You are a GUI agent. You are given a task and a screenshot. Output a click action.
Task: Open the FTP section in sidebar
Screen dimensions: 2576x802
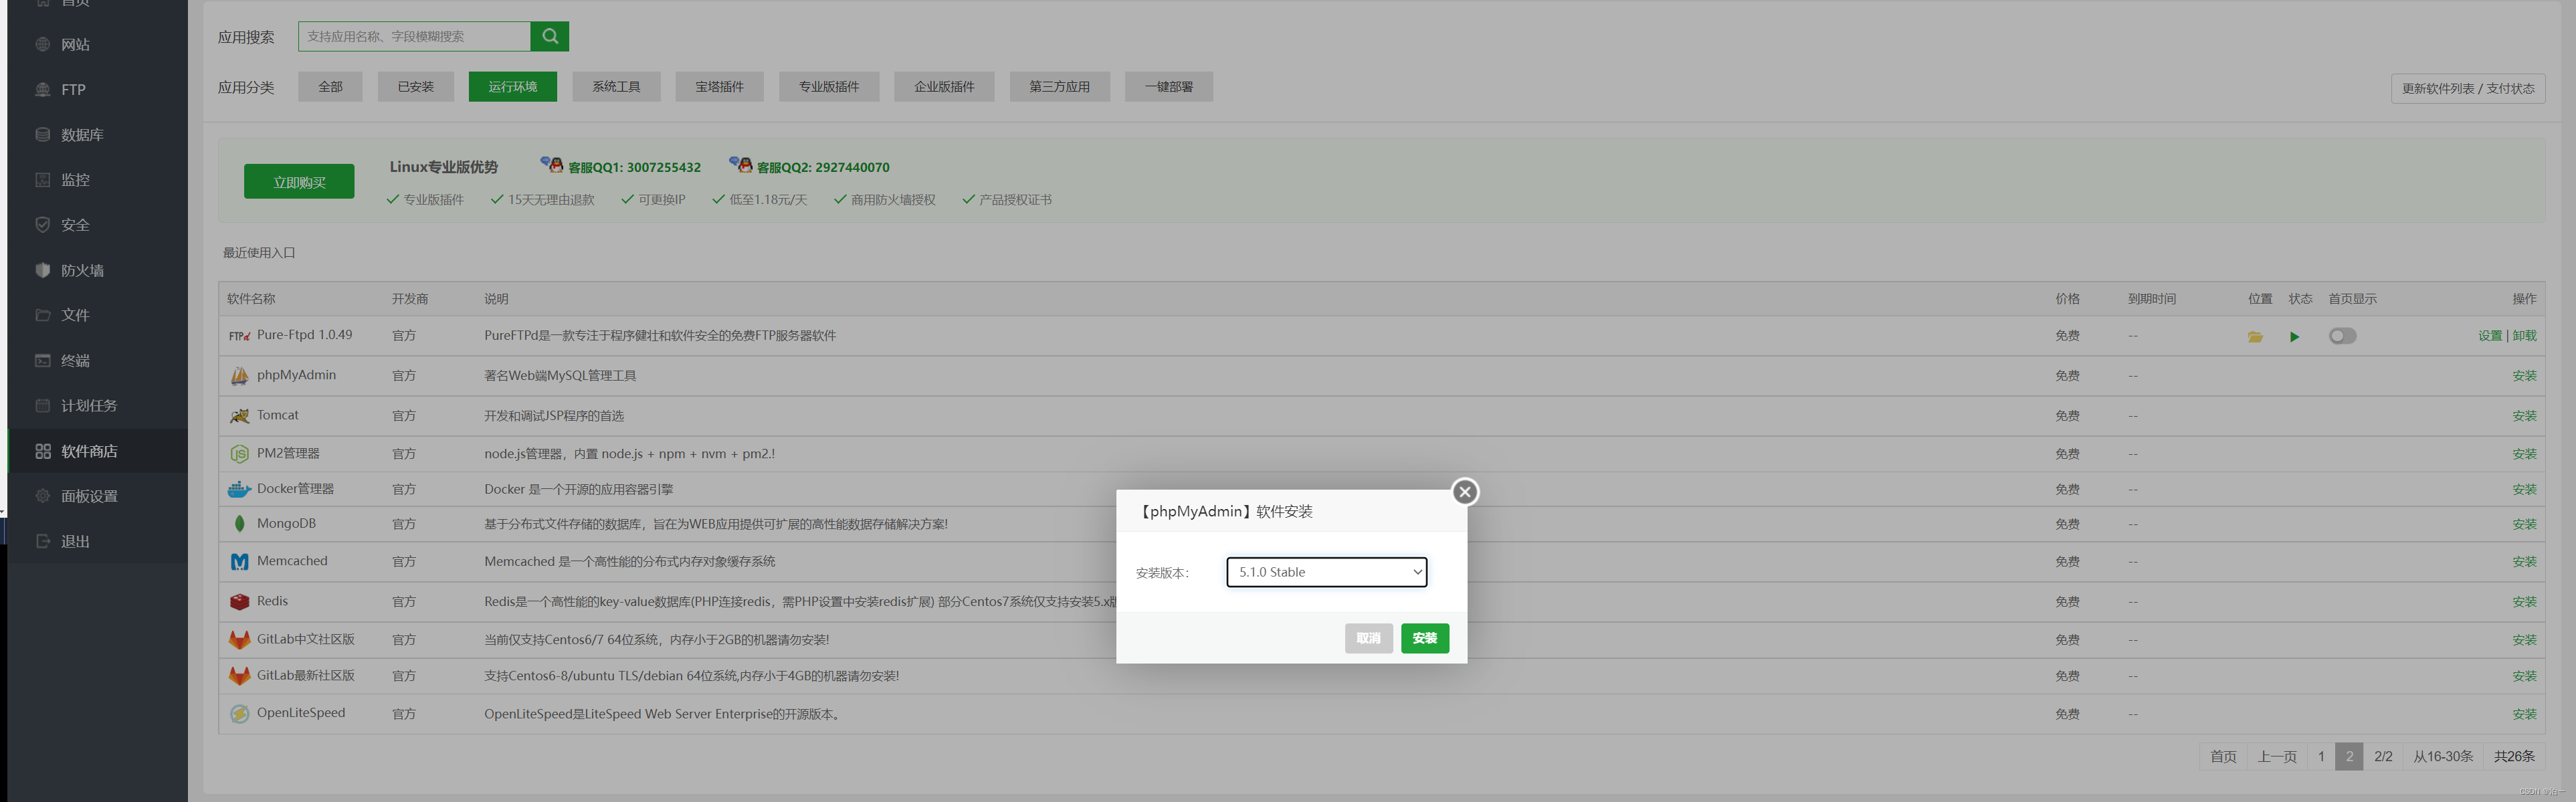pos(73,89)
